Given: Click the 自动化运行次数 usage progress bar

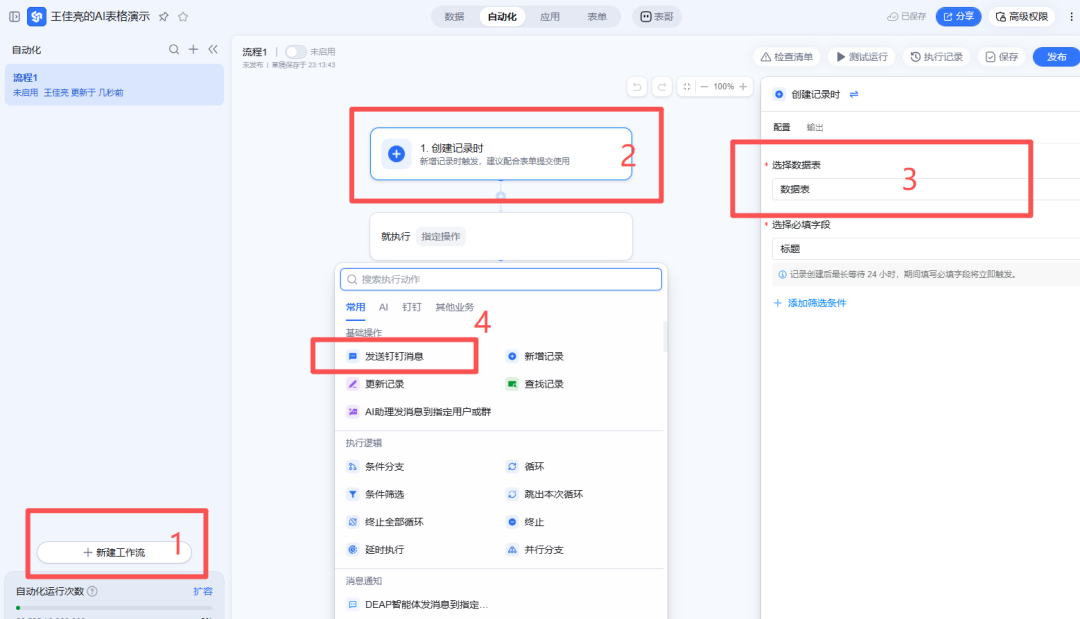Looking at the screenshot, I should pyautogui.click(x=114, y=608).
